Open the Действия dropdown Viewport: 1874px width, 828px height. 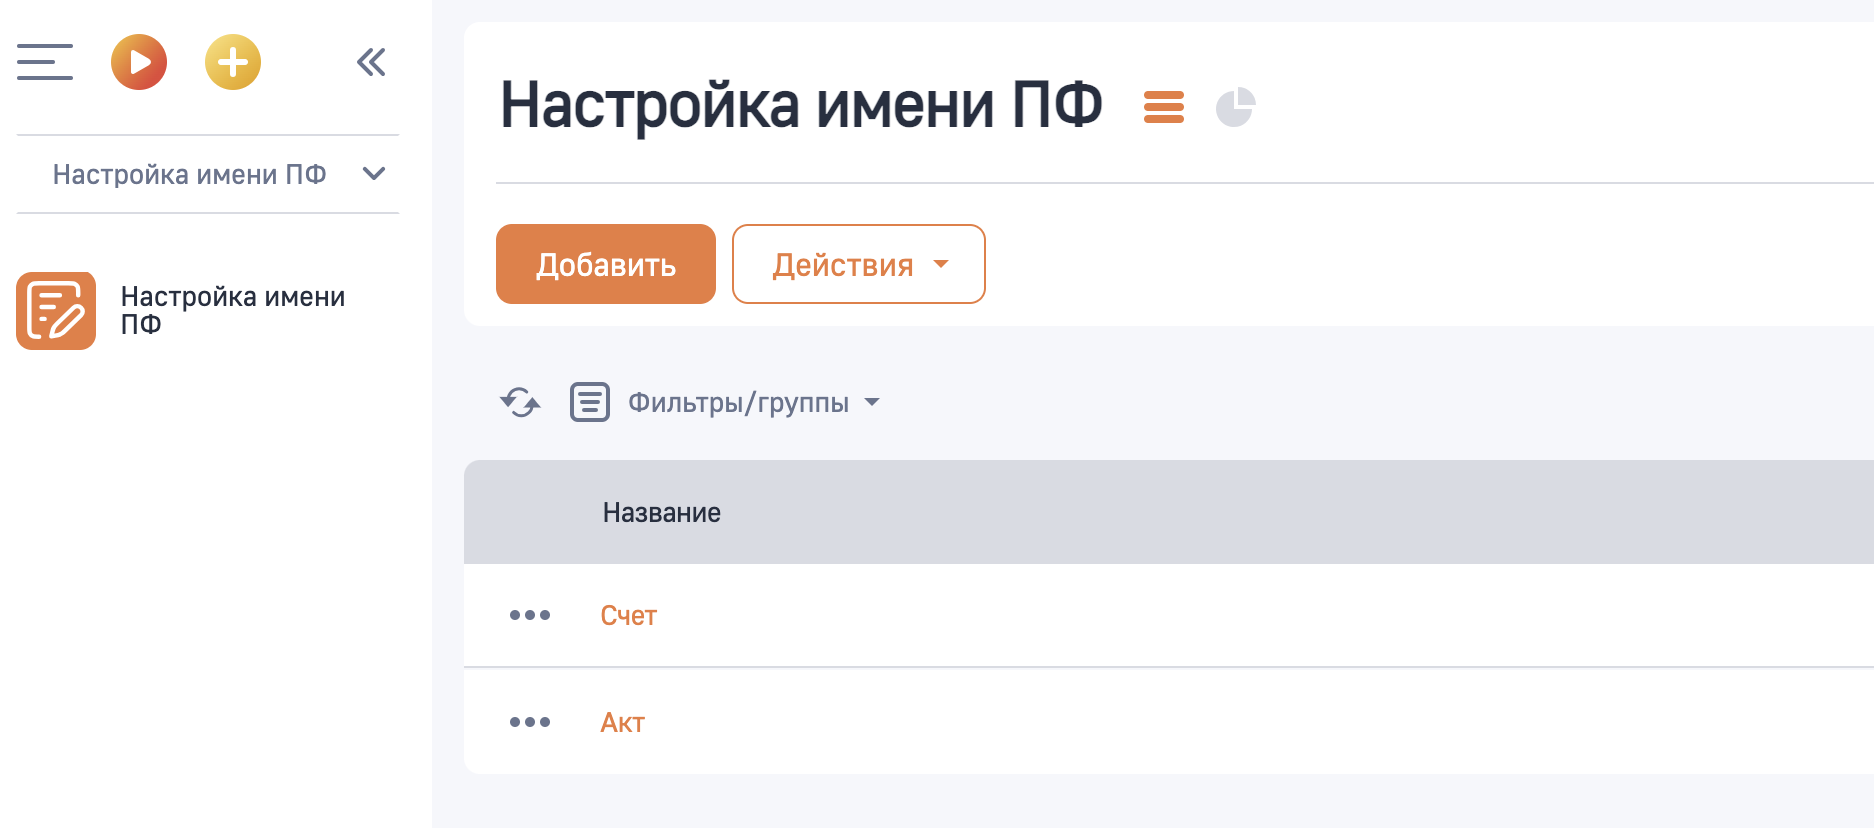[x=857, y=264]
